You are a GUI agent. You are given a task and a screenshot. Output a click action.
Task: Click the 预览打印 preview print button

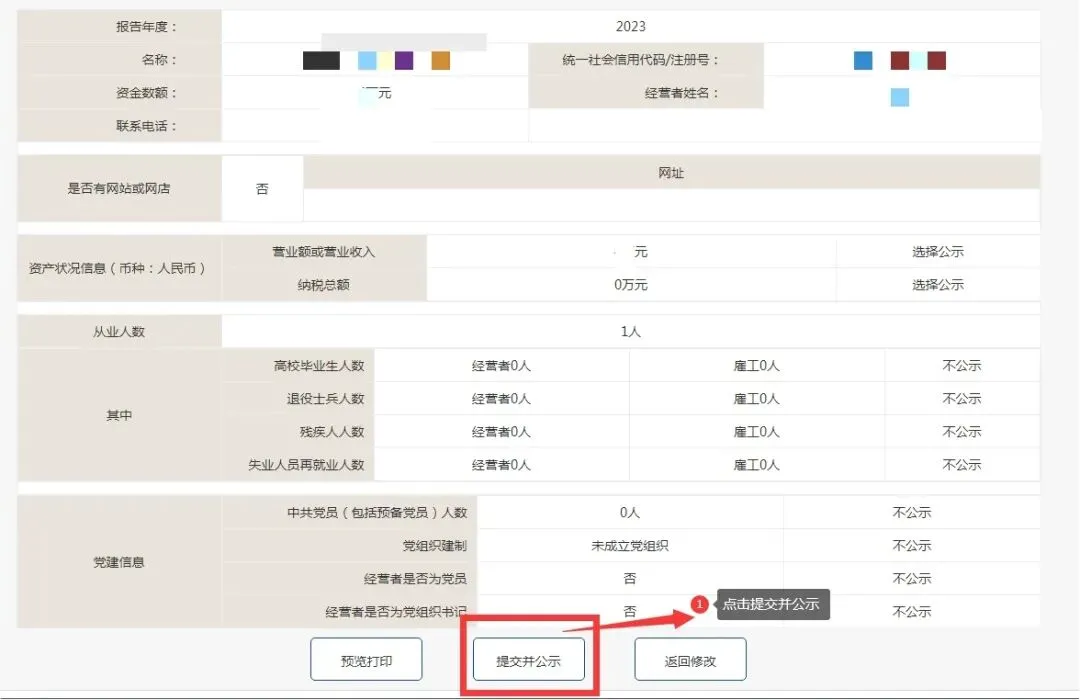point(366,658)
